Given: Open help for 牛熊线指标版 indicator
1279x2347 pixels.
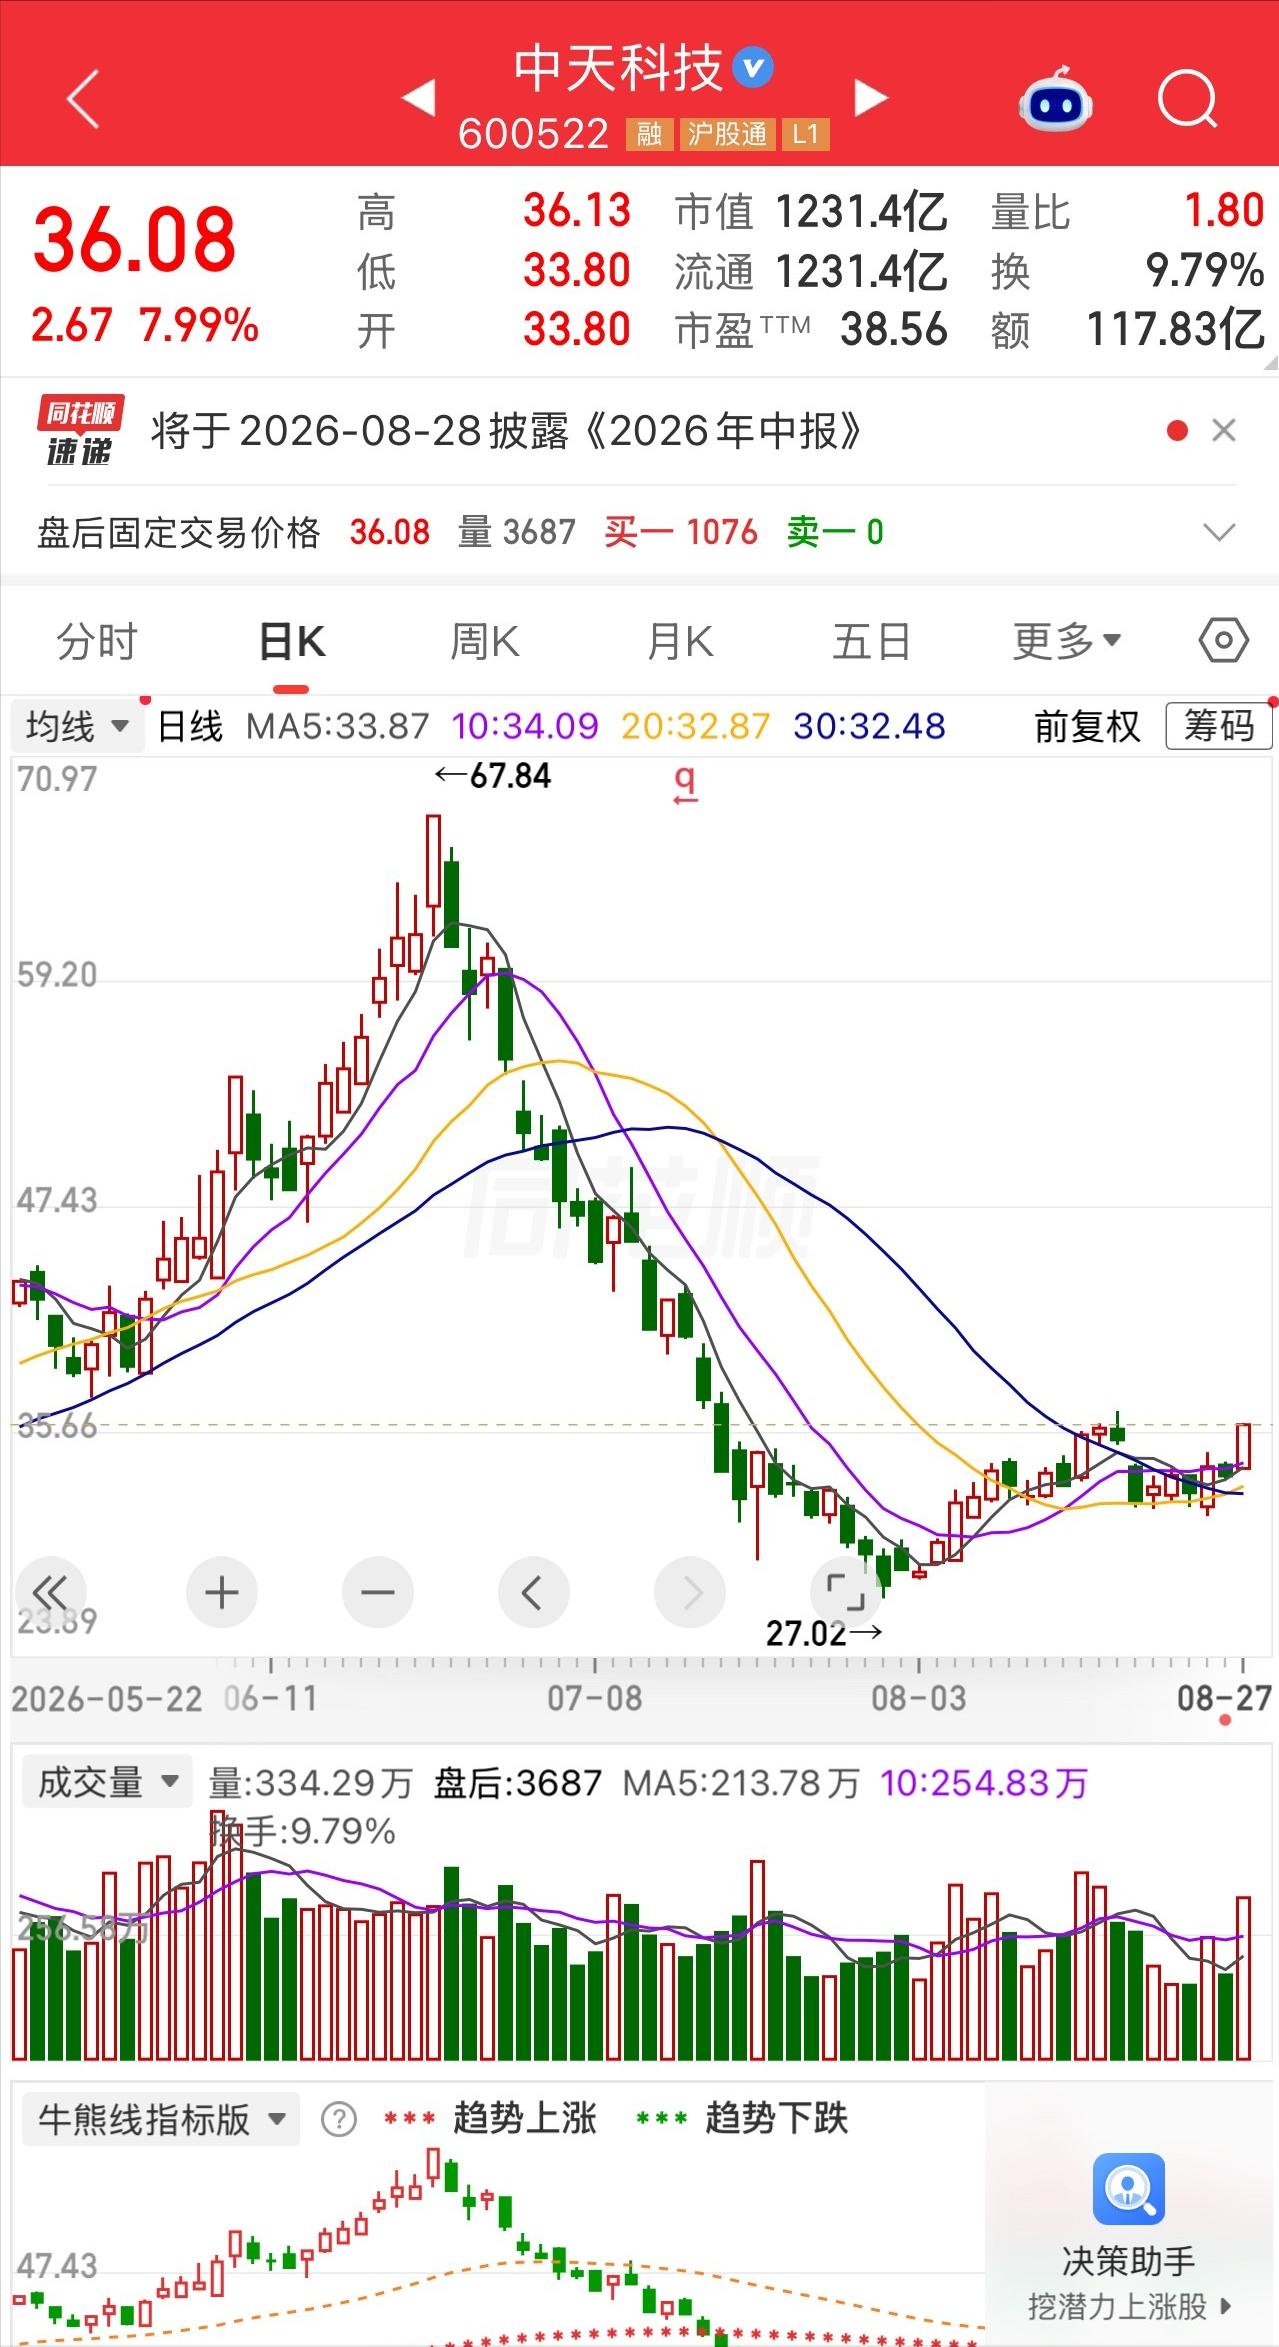Looking at the screenshot, I should click(x=339, y=2119).
